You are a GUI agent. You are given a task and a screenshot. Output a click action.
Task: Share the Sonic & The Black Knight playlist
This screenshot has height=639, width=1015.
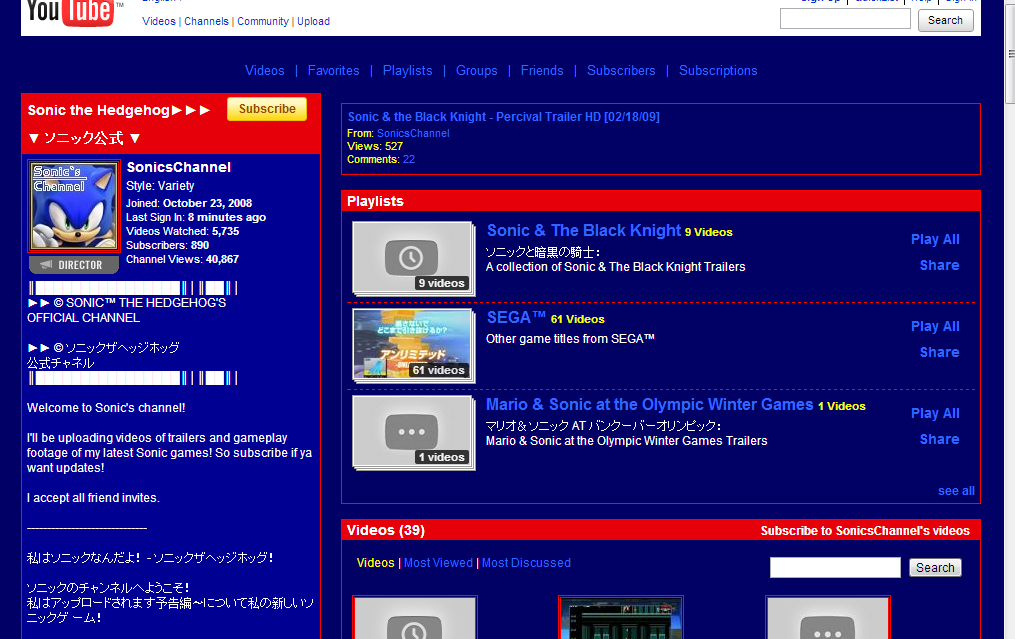tap(939, 265)
